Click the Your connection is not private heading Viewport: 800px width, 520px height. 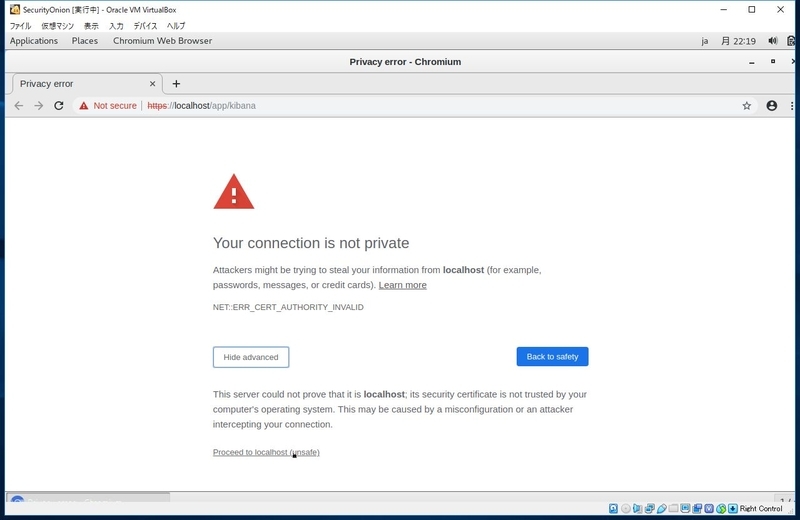click(311, 243)
